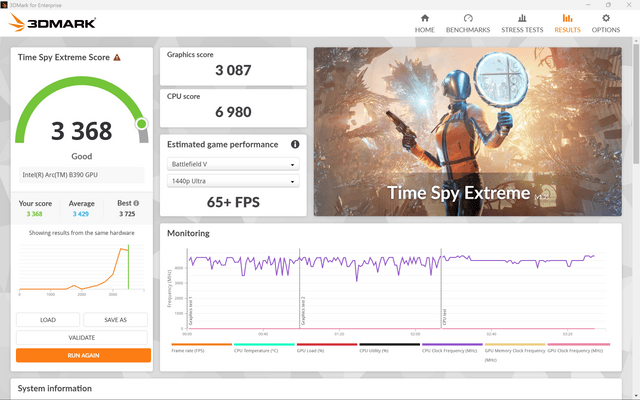Select the Results tab
640x400 pixels.
[567, 24]
